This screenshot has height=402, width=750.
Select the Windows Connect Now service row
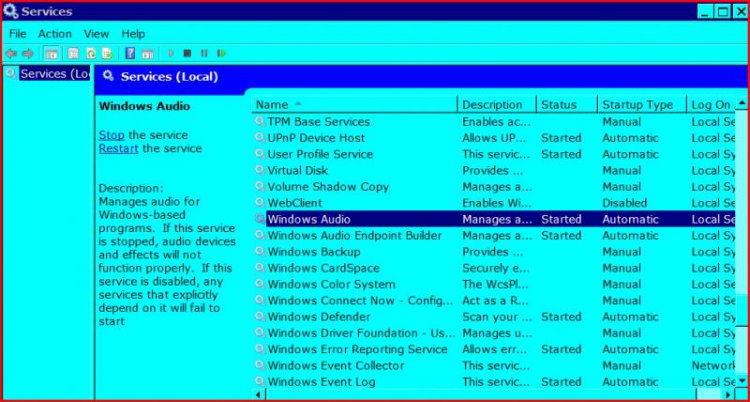[360, 301]
